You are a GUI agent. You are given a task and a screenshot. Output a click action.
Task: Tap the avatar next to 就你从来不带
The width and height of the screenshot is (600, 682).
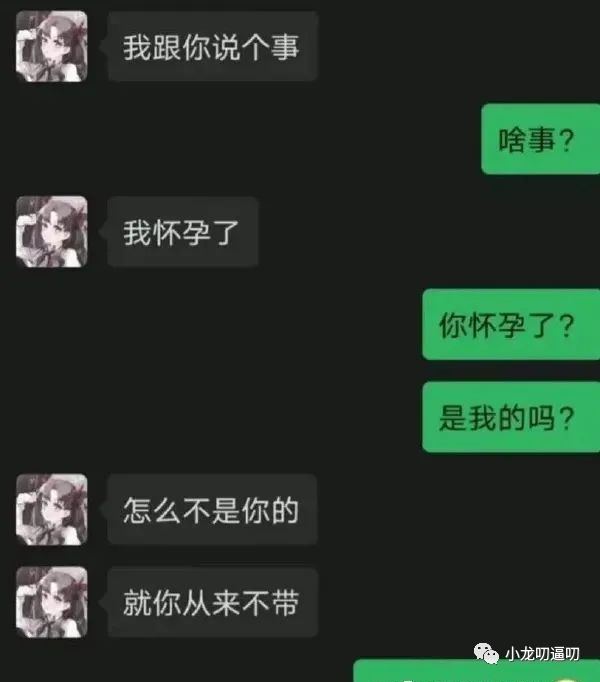point(52,602)
